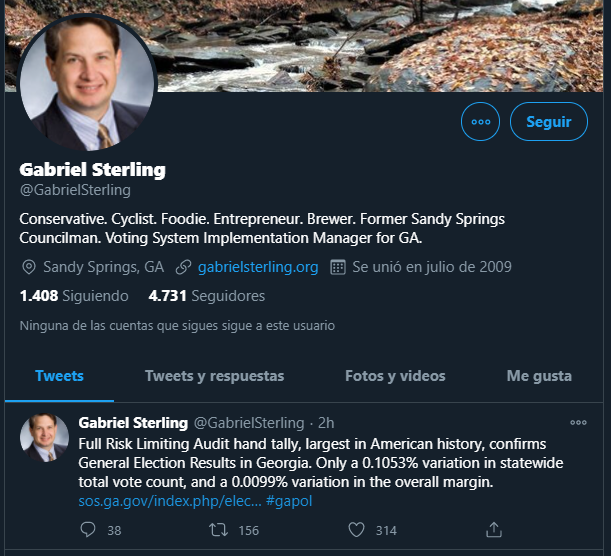Viewport: 611px width, 556px height.
Task: Select the Tweets tab
Action: (x=59, y=376)
